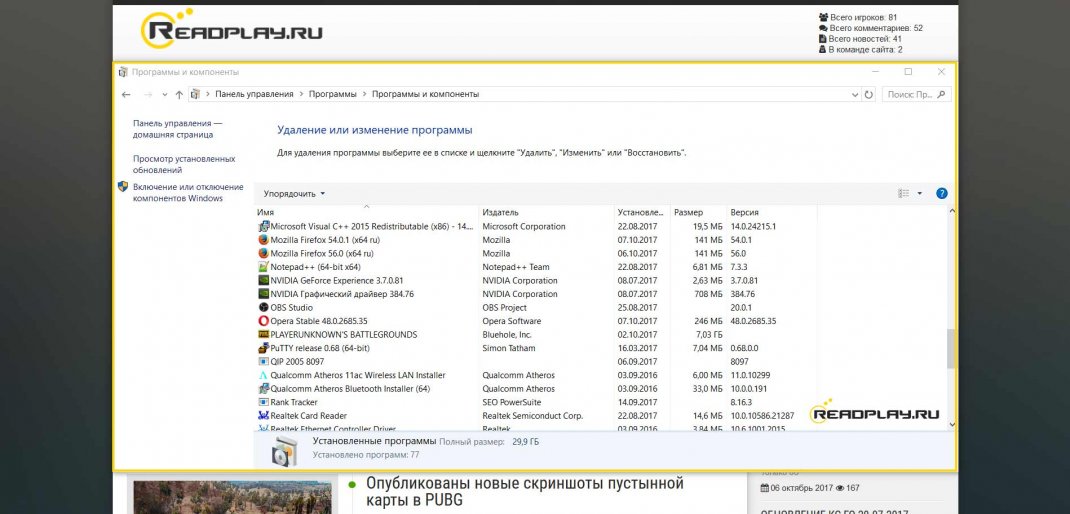Click the NVIDIA Графический драйвер icon

(263, 294)
